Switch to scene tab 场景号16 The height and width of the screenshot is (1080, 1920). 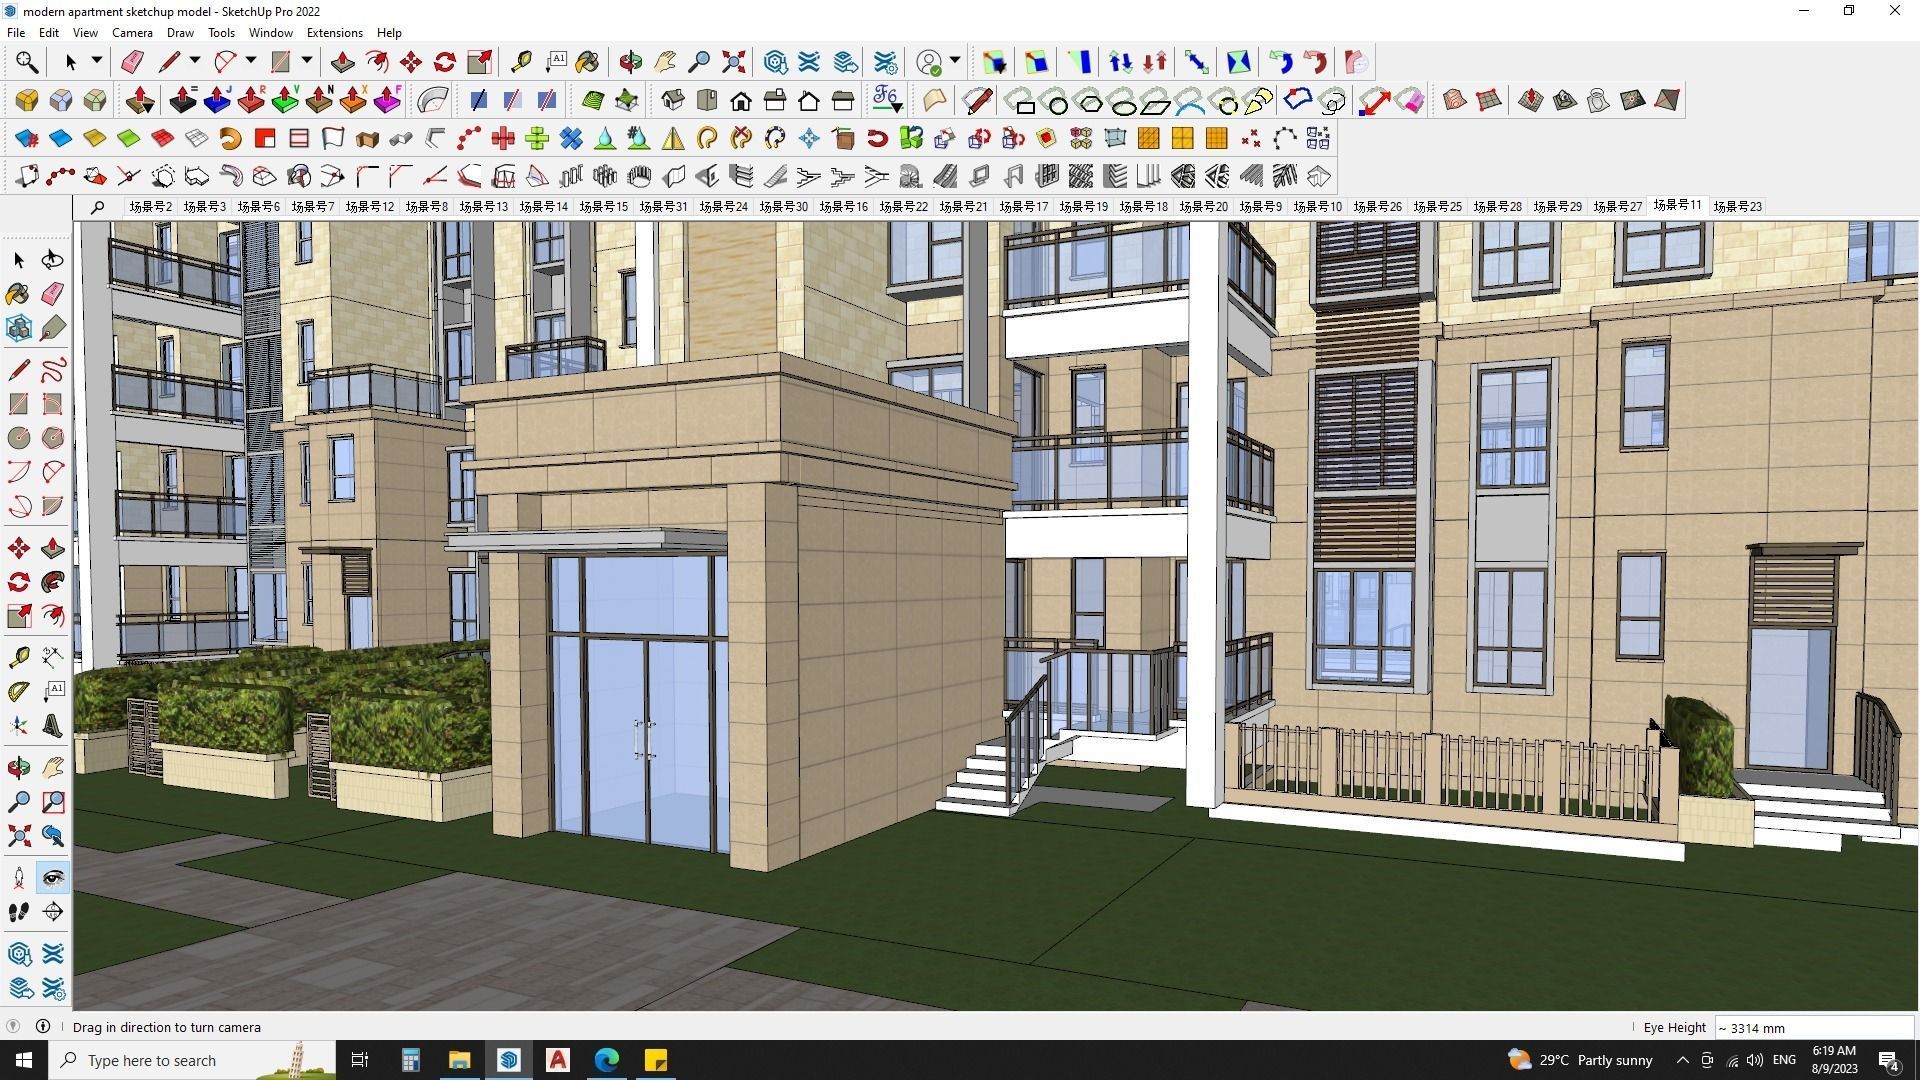pyautogui.click(x=843, y=207)
